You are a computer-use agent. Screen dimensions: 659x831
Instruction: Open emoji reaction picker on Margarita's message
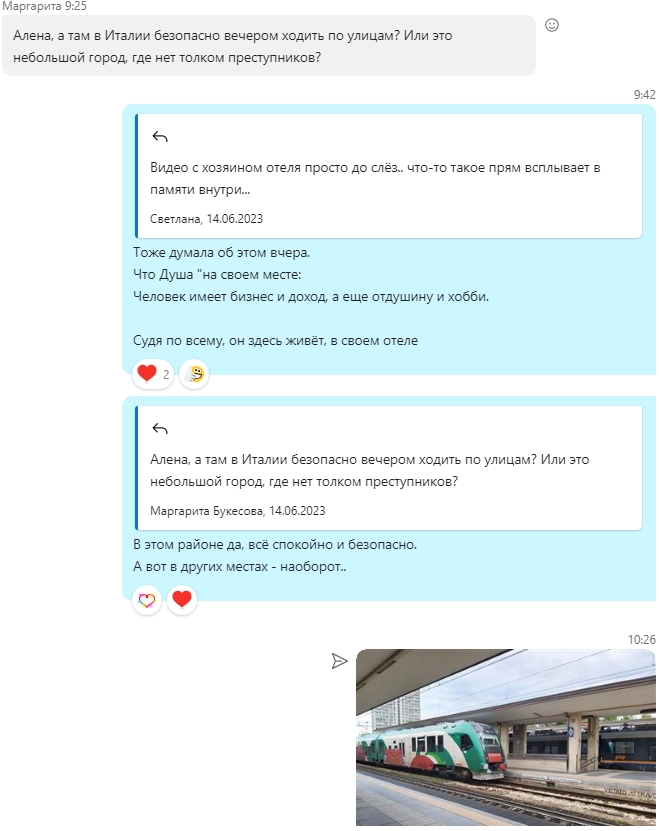tap(552, 25)
